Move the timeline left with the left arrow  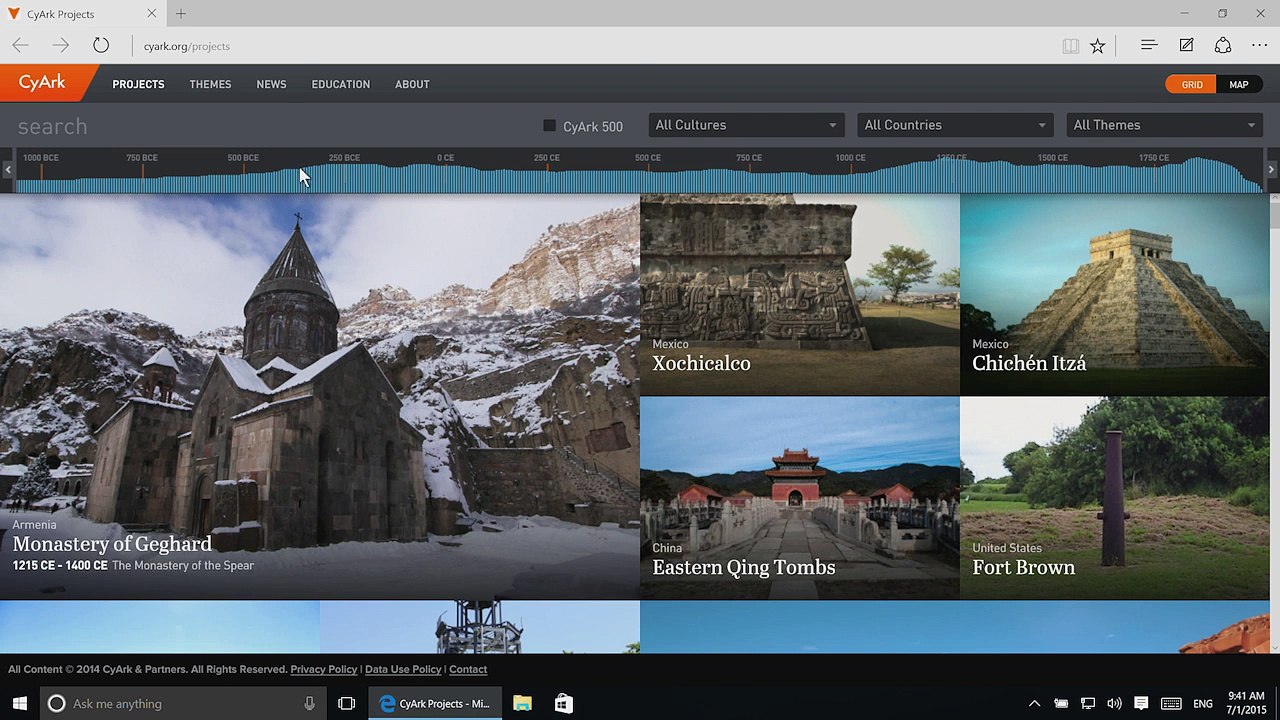pyautogui.click(x=8, y=170)
